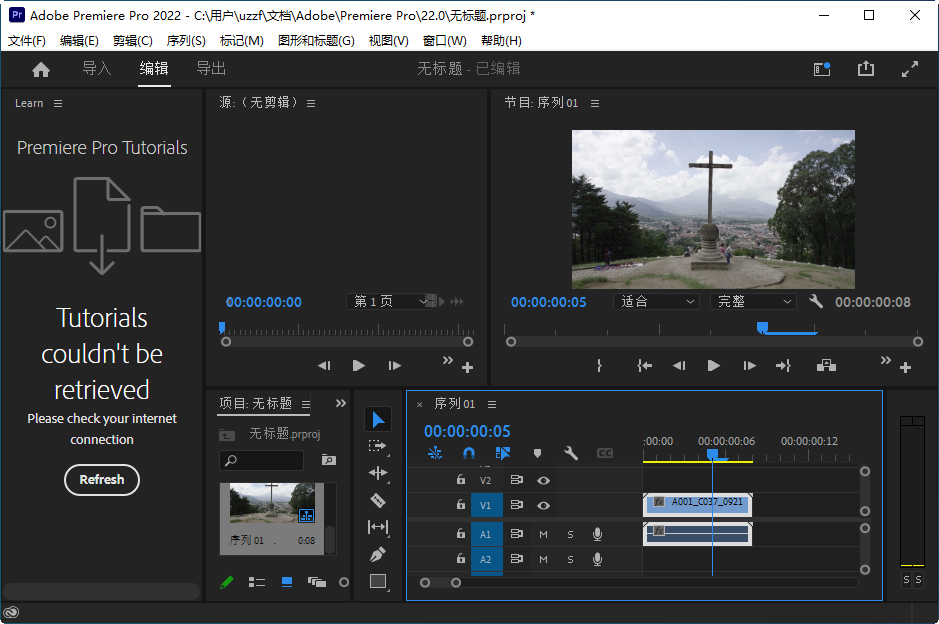Click the Refresh button in Learn panel

(101, 480)
